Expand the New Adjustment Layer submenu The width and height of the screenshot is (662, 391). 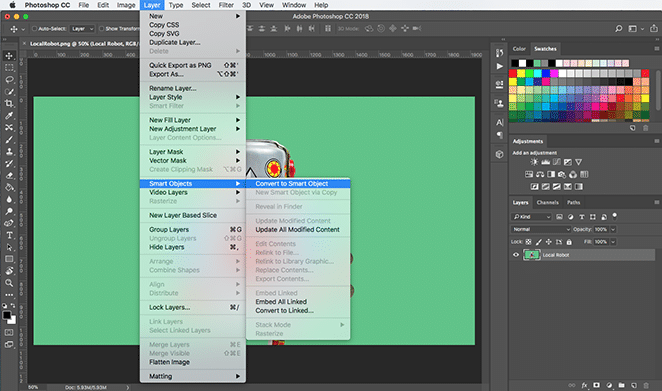tap(193, 129)
